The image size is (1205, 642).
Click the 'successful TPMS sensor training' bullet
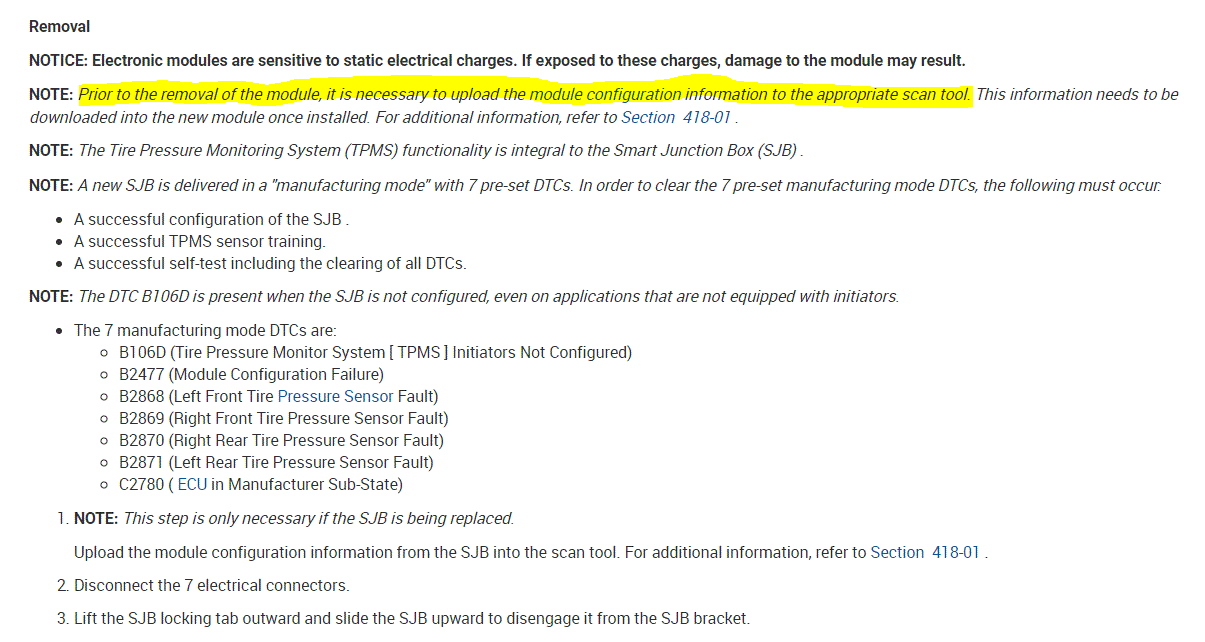click(199, 241)
